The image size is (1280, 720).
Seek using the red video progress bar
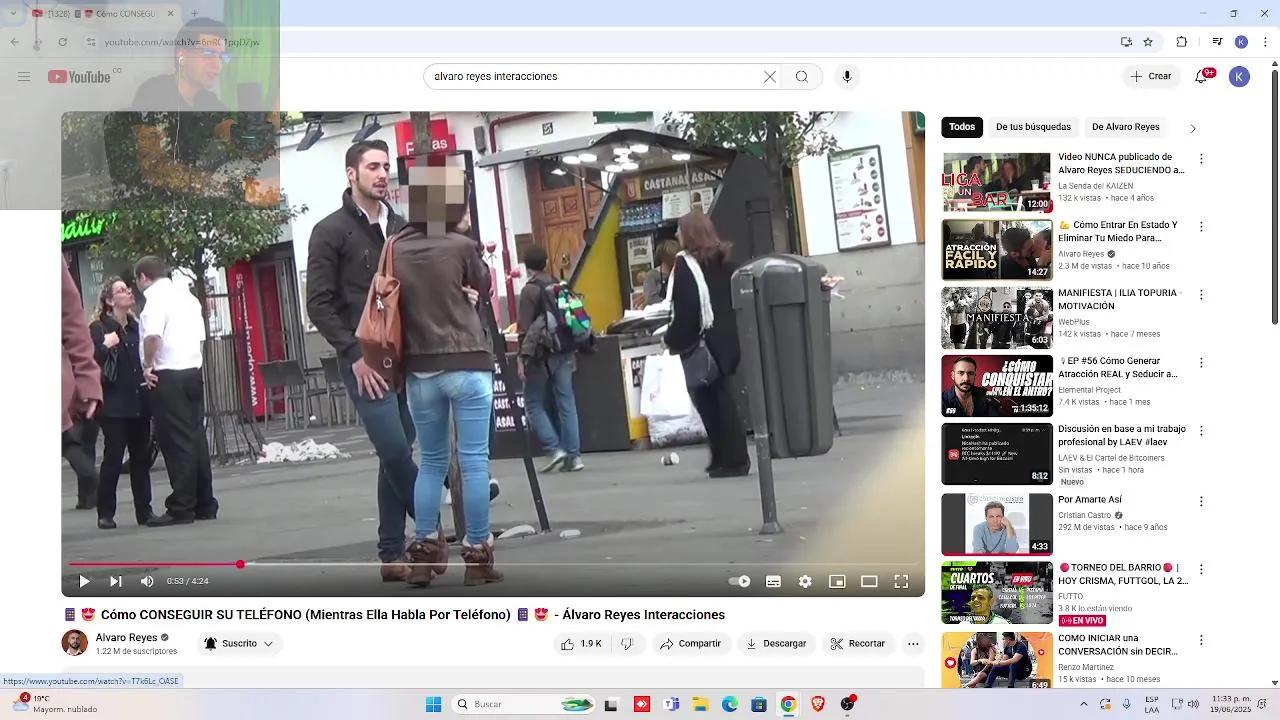493,564
